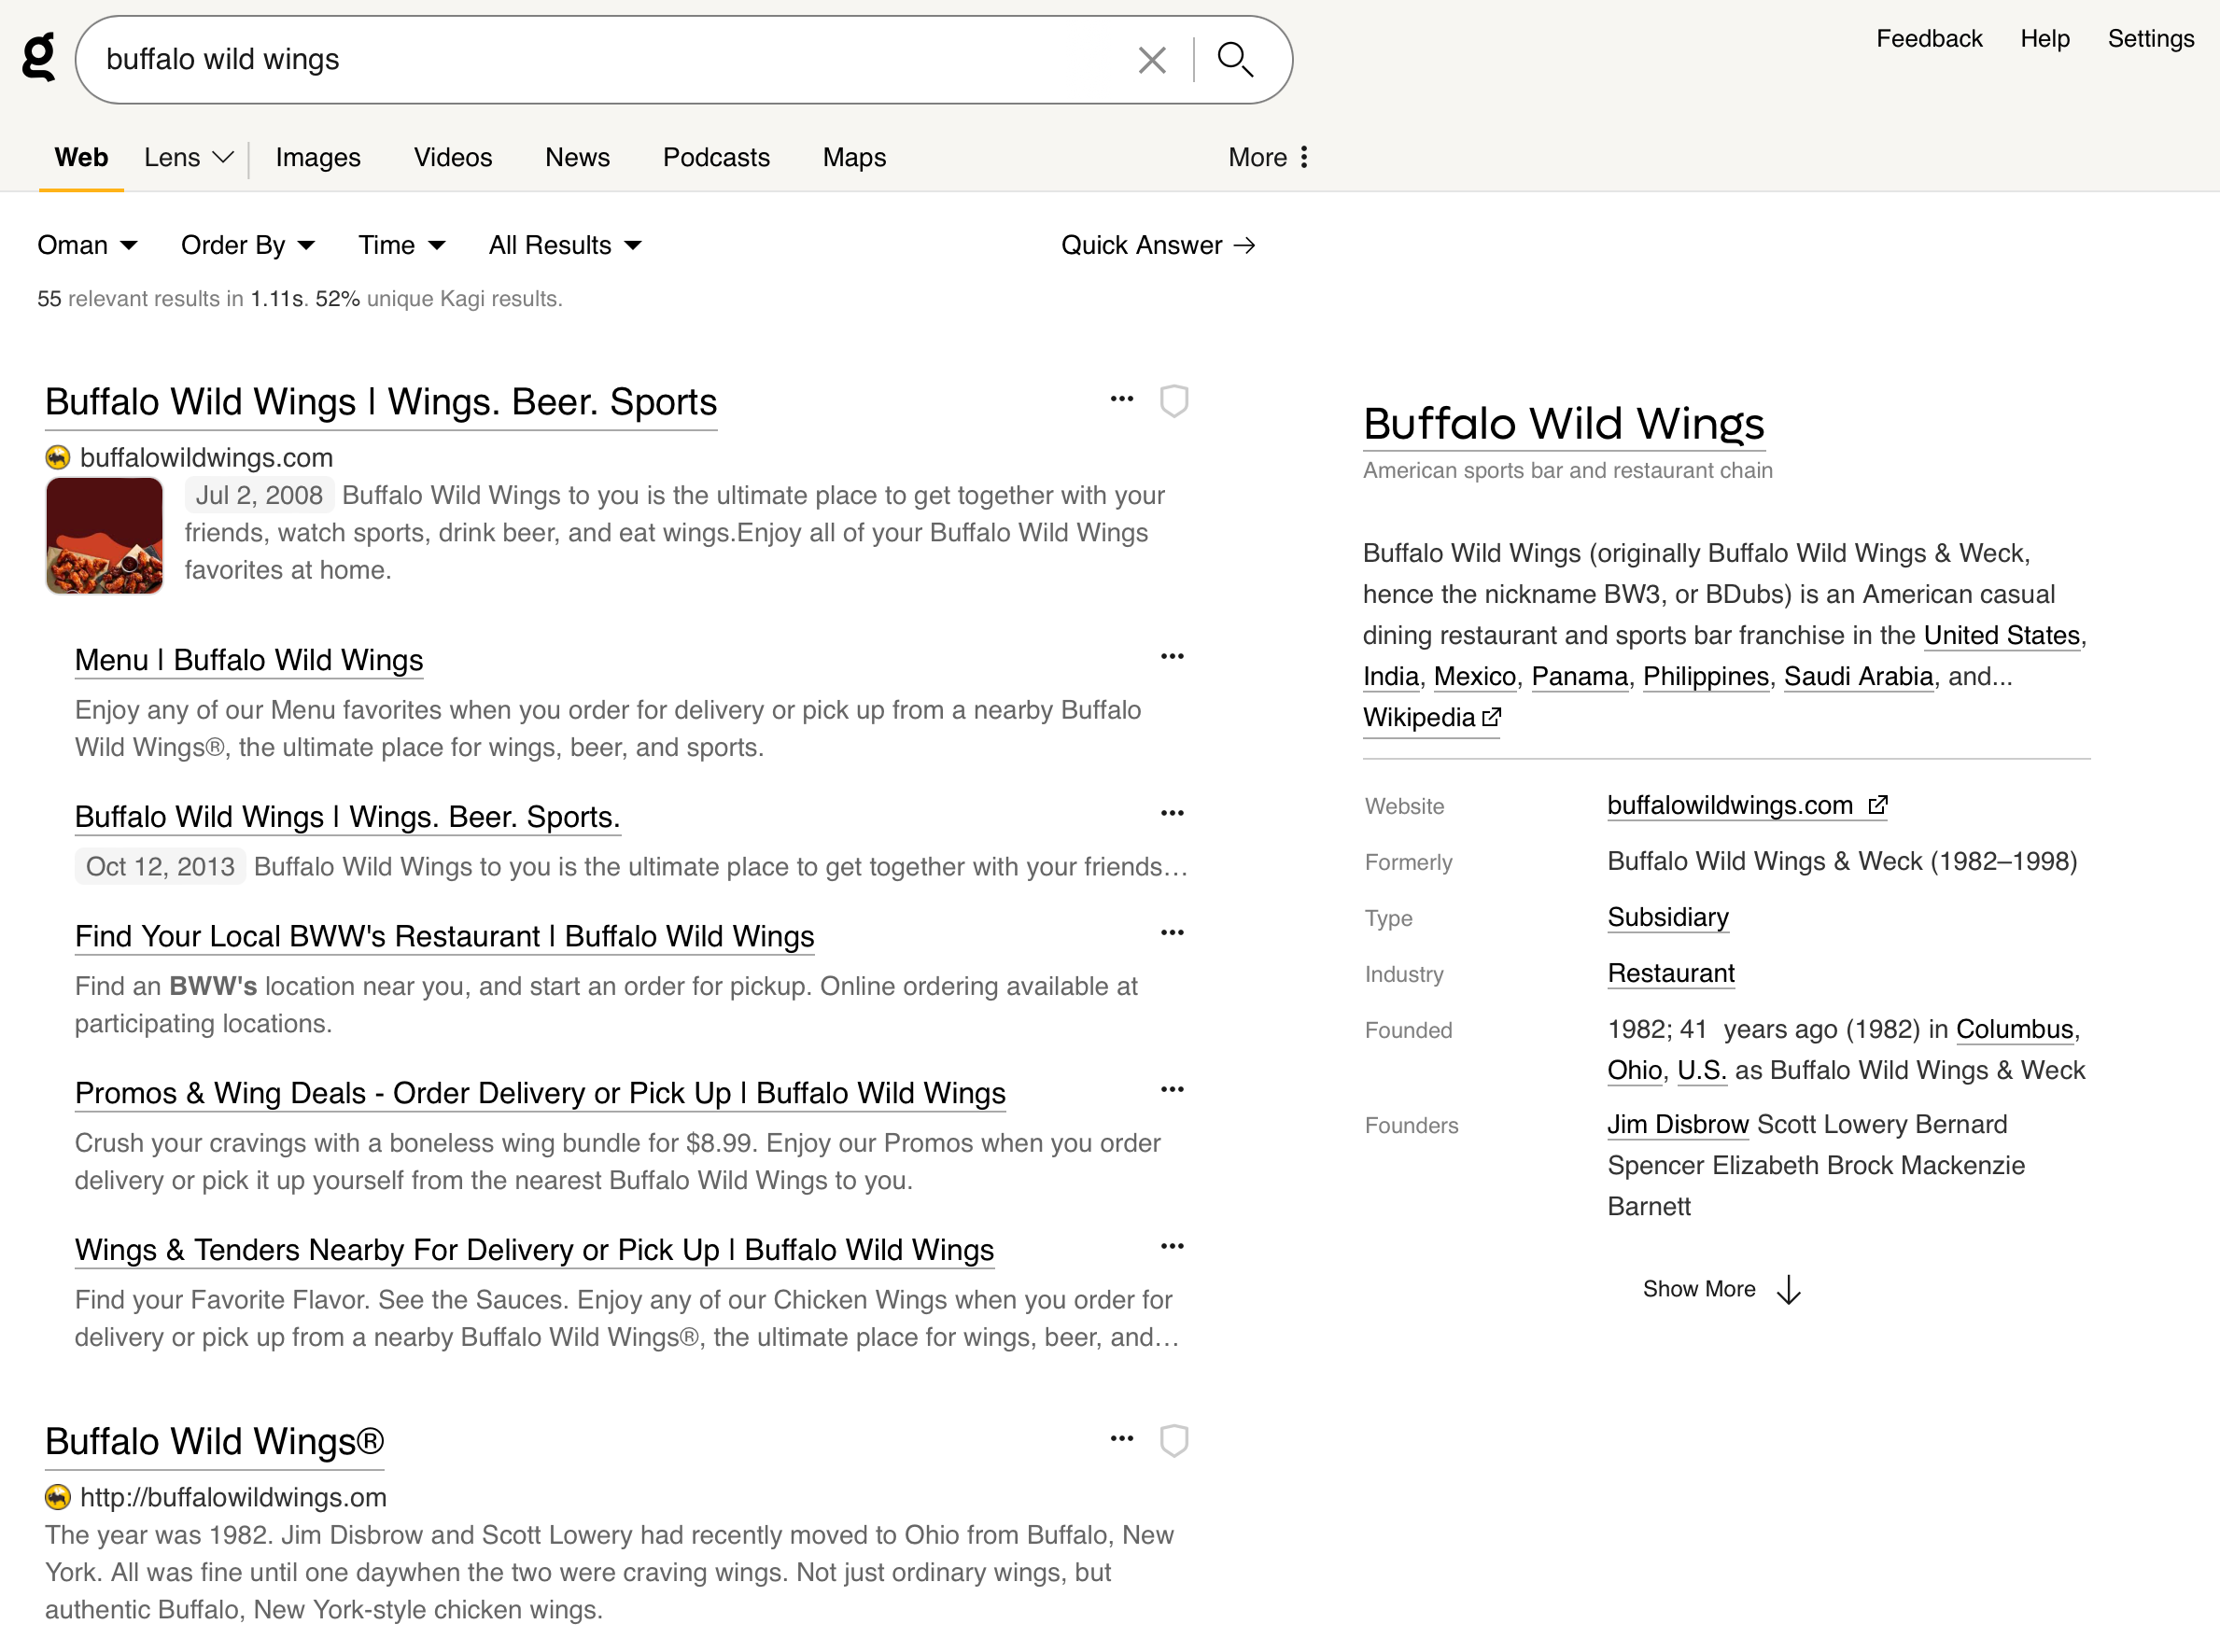Click the Show More down arrow

(x=1789, y=1290)
